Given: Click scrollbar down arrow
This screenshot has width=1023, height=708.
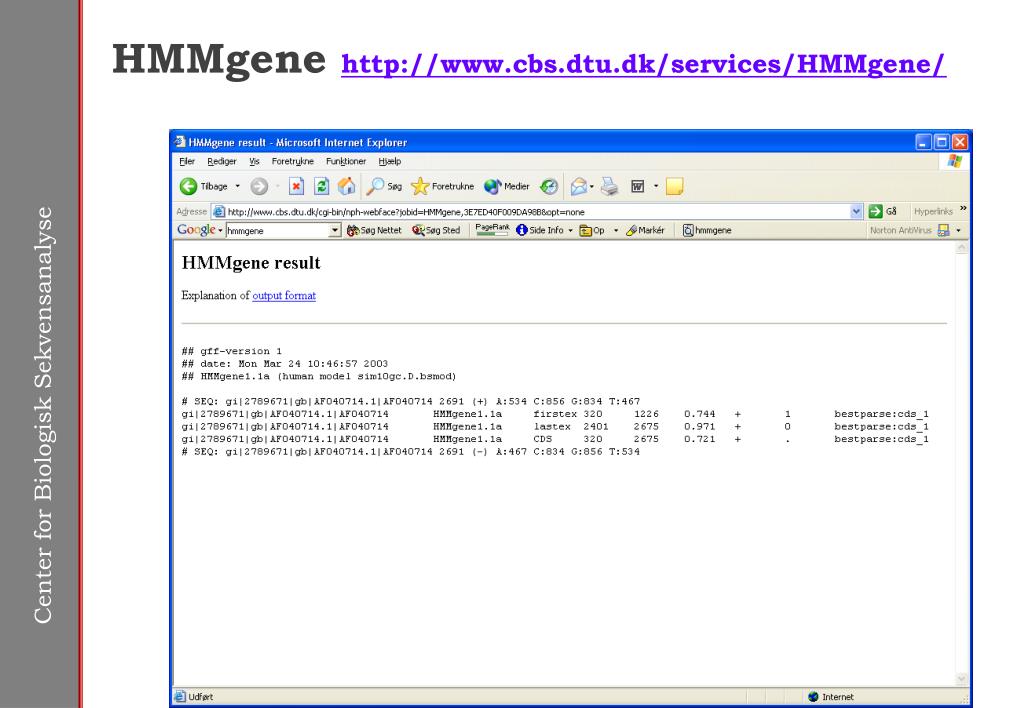Looking at the screenshot, I should point(961,679).
